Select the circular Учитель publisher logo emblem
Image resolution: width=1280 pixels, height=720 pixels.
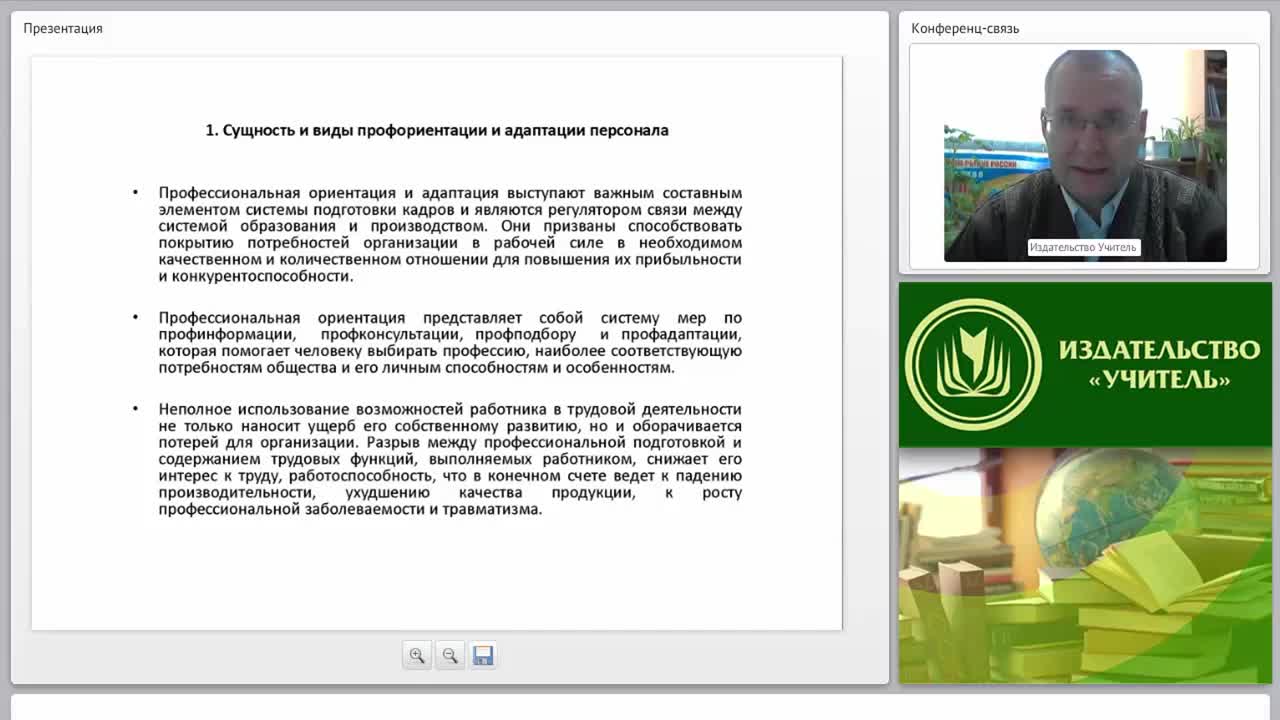point(973,365)
